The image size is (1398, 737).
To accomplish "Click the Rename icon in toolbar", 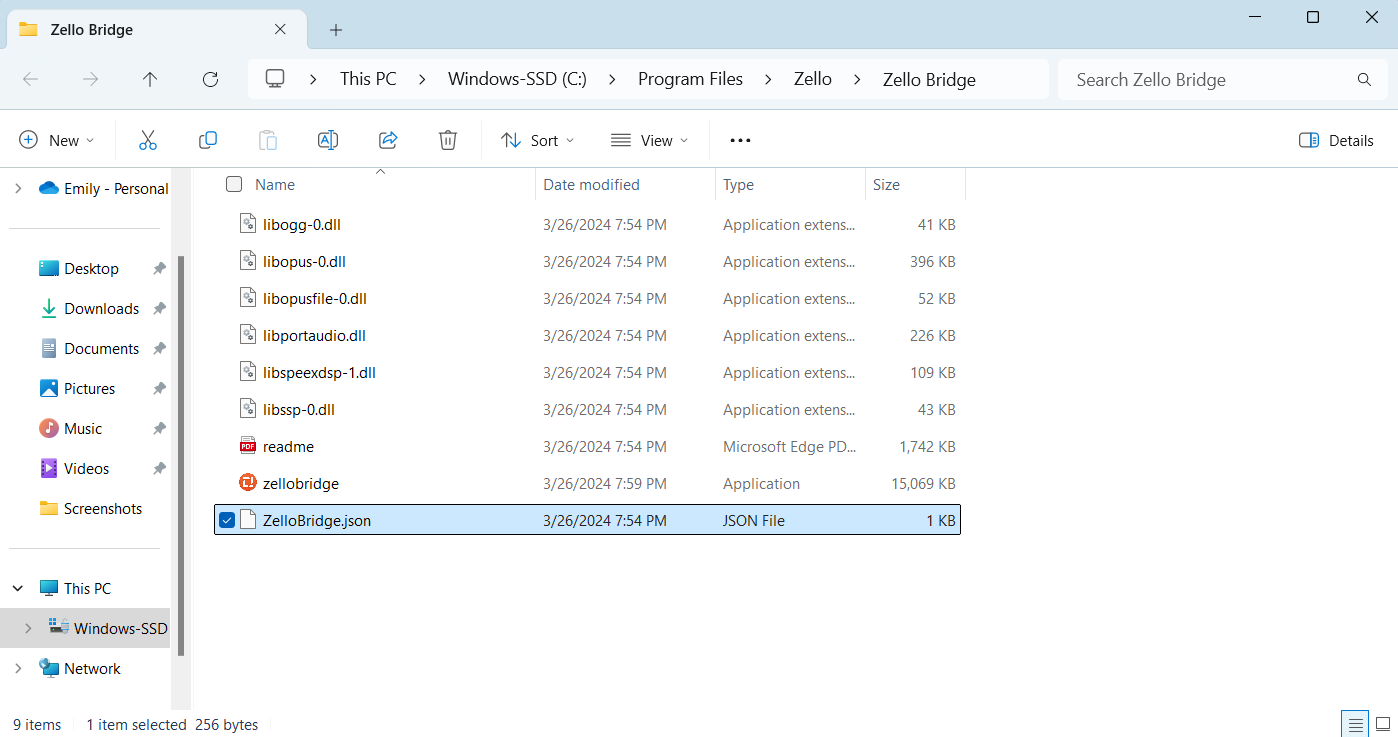I will [328, 140].
